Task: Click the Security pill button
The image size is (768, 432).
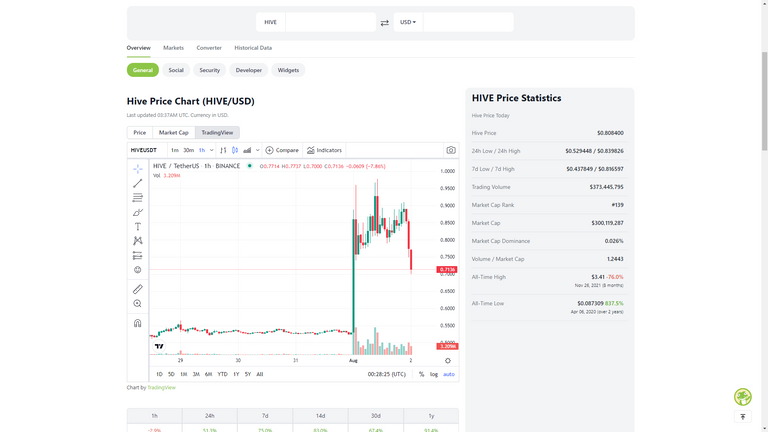Action: tap(210, 70)
